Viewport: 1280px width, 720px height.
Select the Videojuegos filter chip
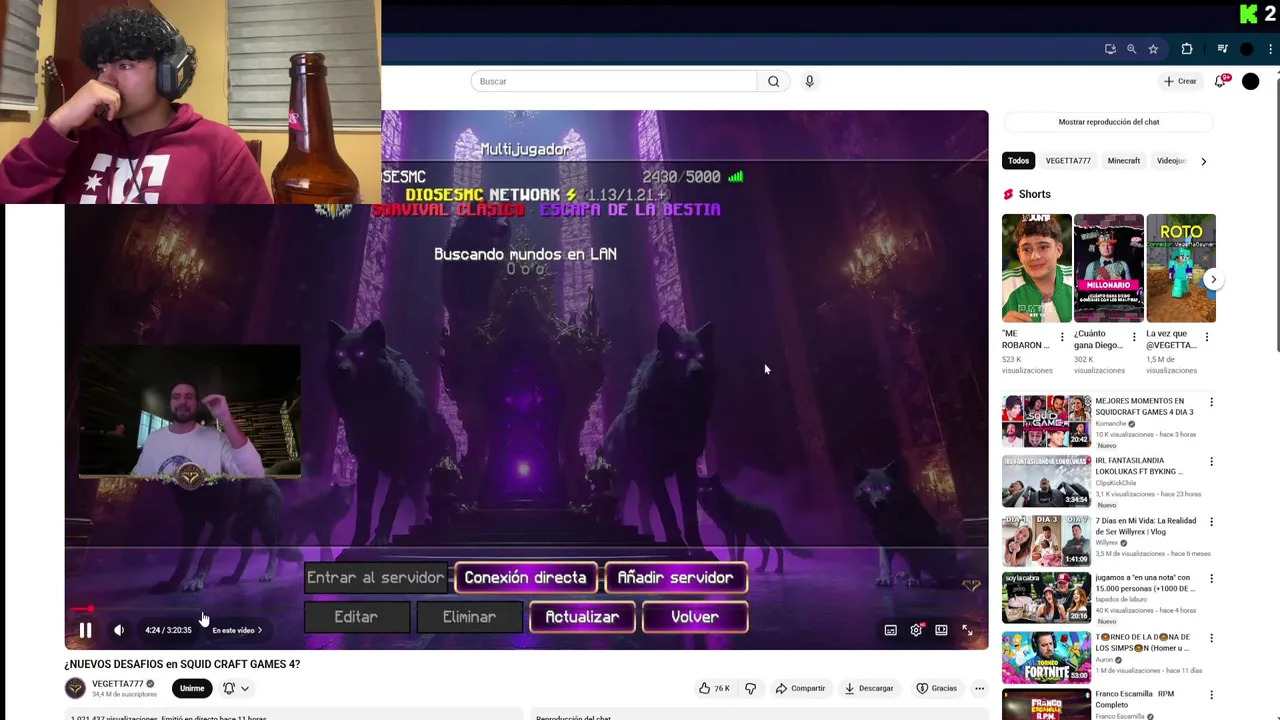1171,161
